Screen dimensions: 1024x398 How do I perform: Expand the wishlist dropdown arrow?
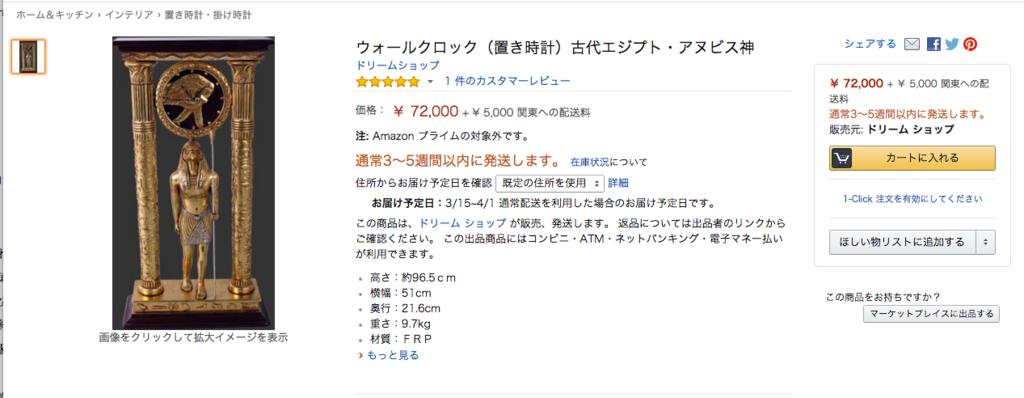[x=985, y=242]
